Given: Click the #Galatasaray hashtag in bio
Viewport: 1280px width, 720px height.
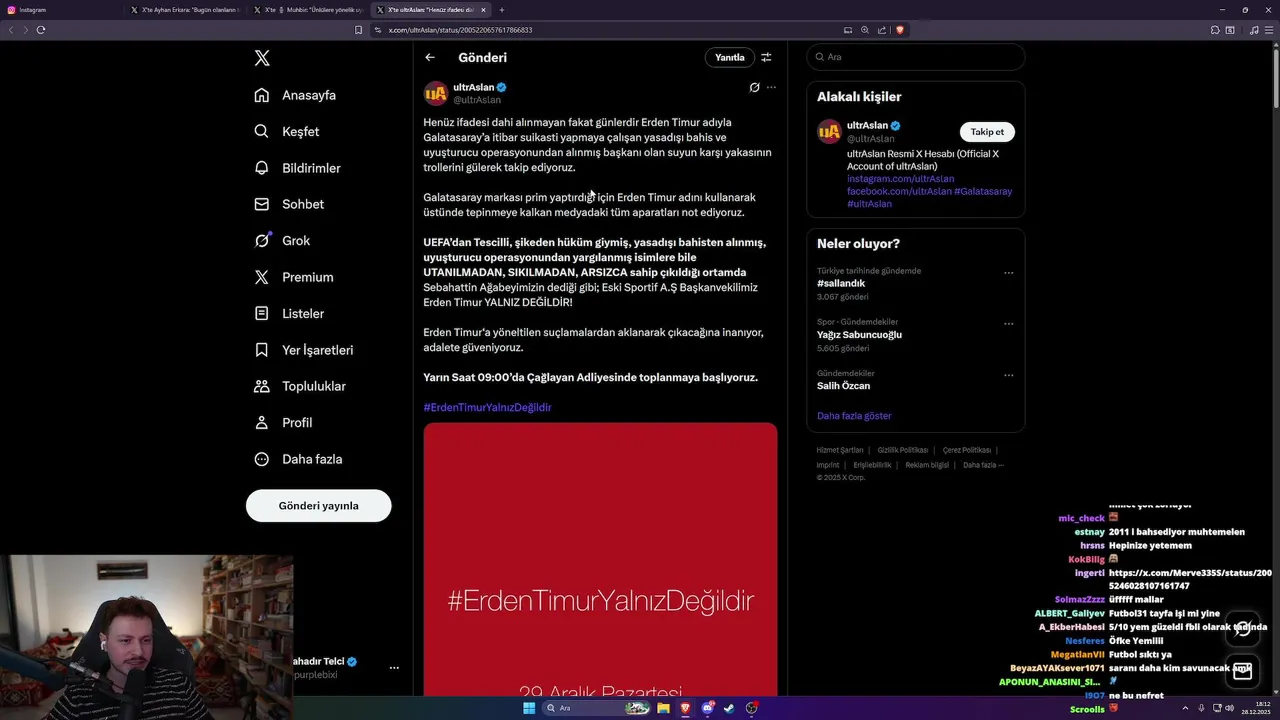Looking at the screenshot, I should (x=983, y=191).
